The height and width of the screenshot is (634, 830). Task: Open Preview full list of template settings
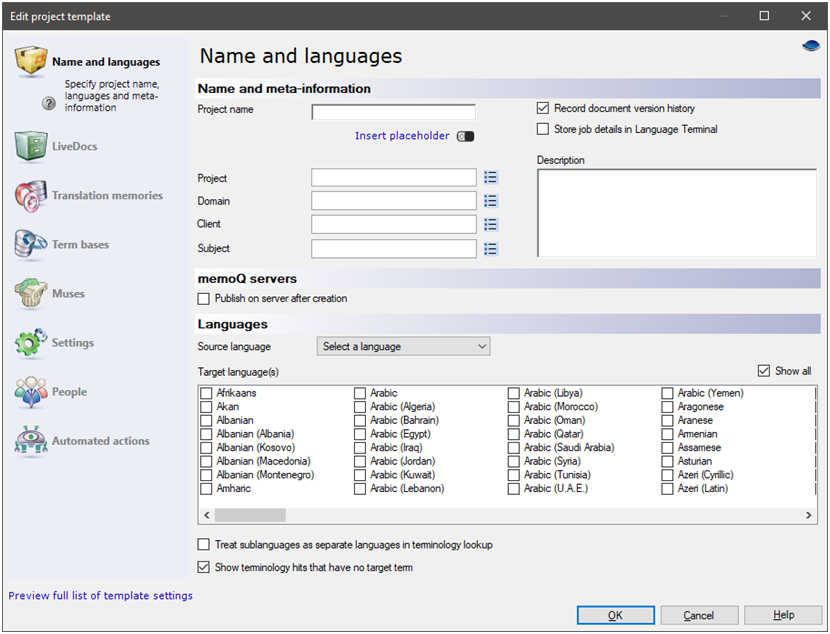(101, 596)
